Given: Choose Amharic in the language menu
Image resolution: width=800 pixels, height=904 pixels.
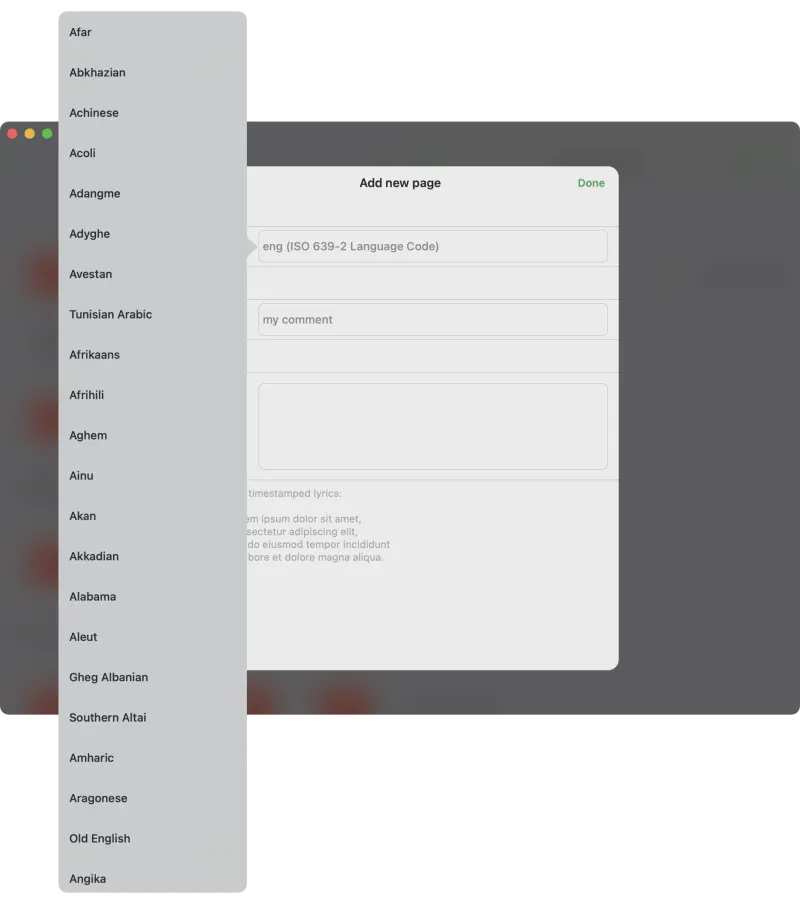Looking at the screenshot, I should coord(92,758).
